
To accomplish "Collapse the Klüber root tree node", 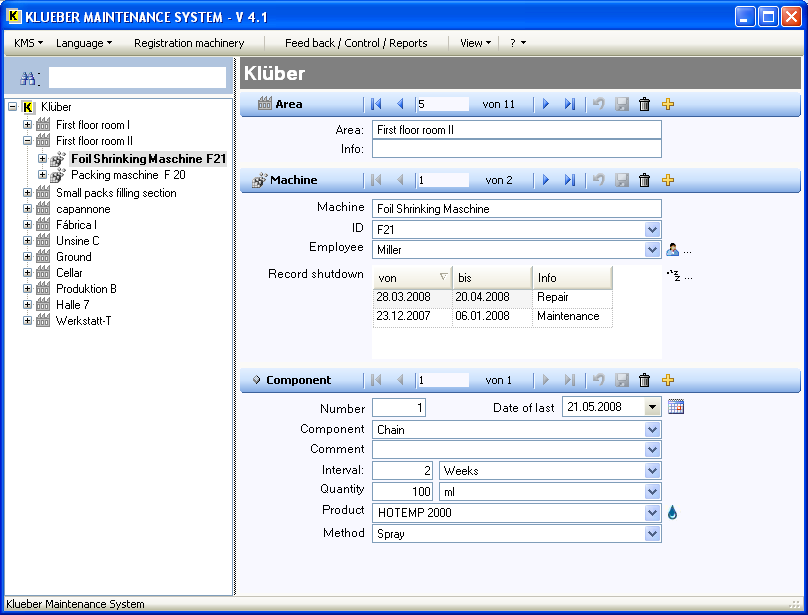I will point(13,107).
